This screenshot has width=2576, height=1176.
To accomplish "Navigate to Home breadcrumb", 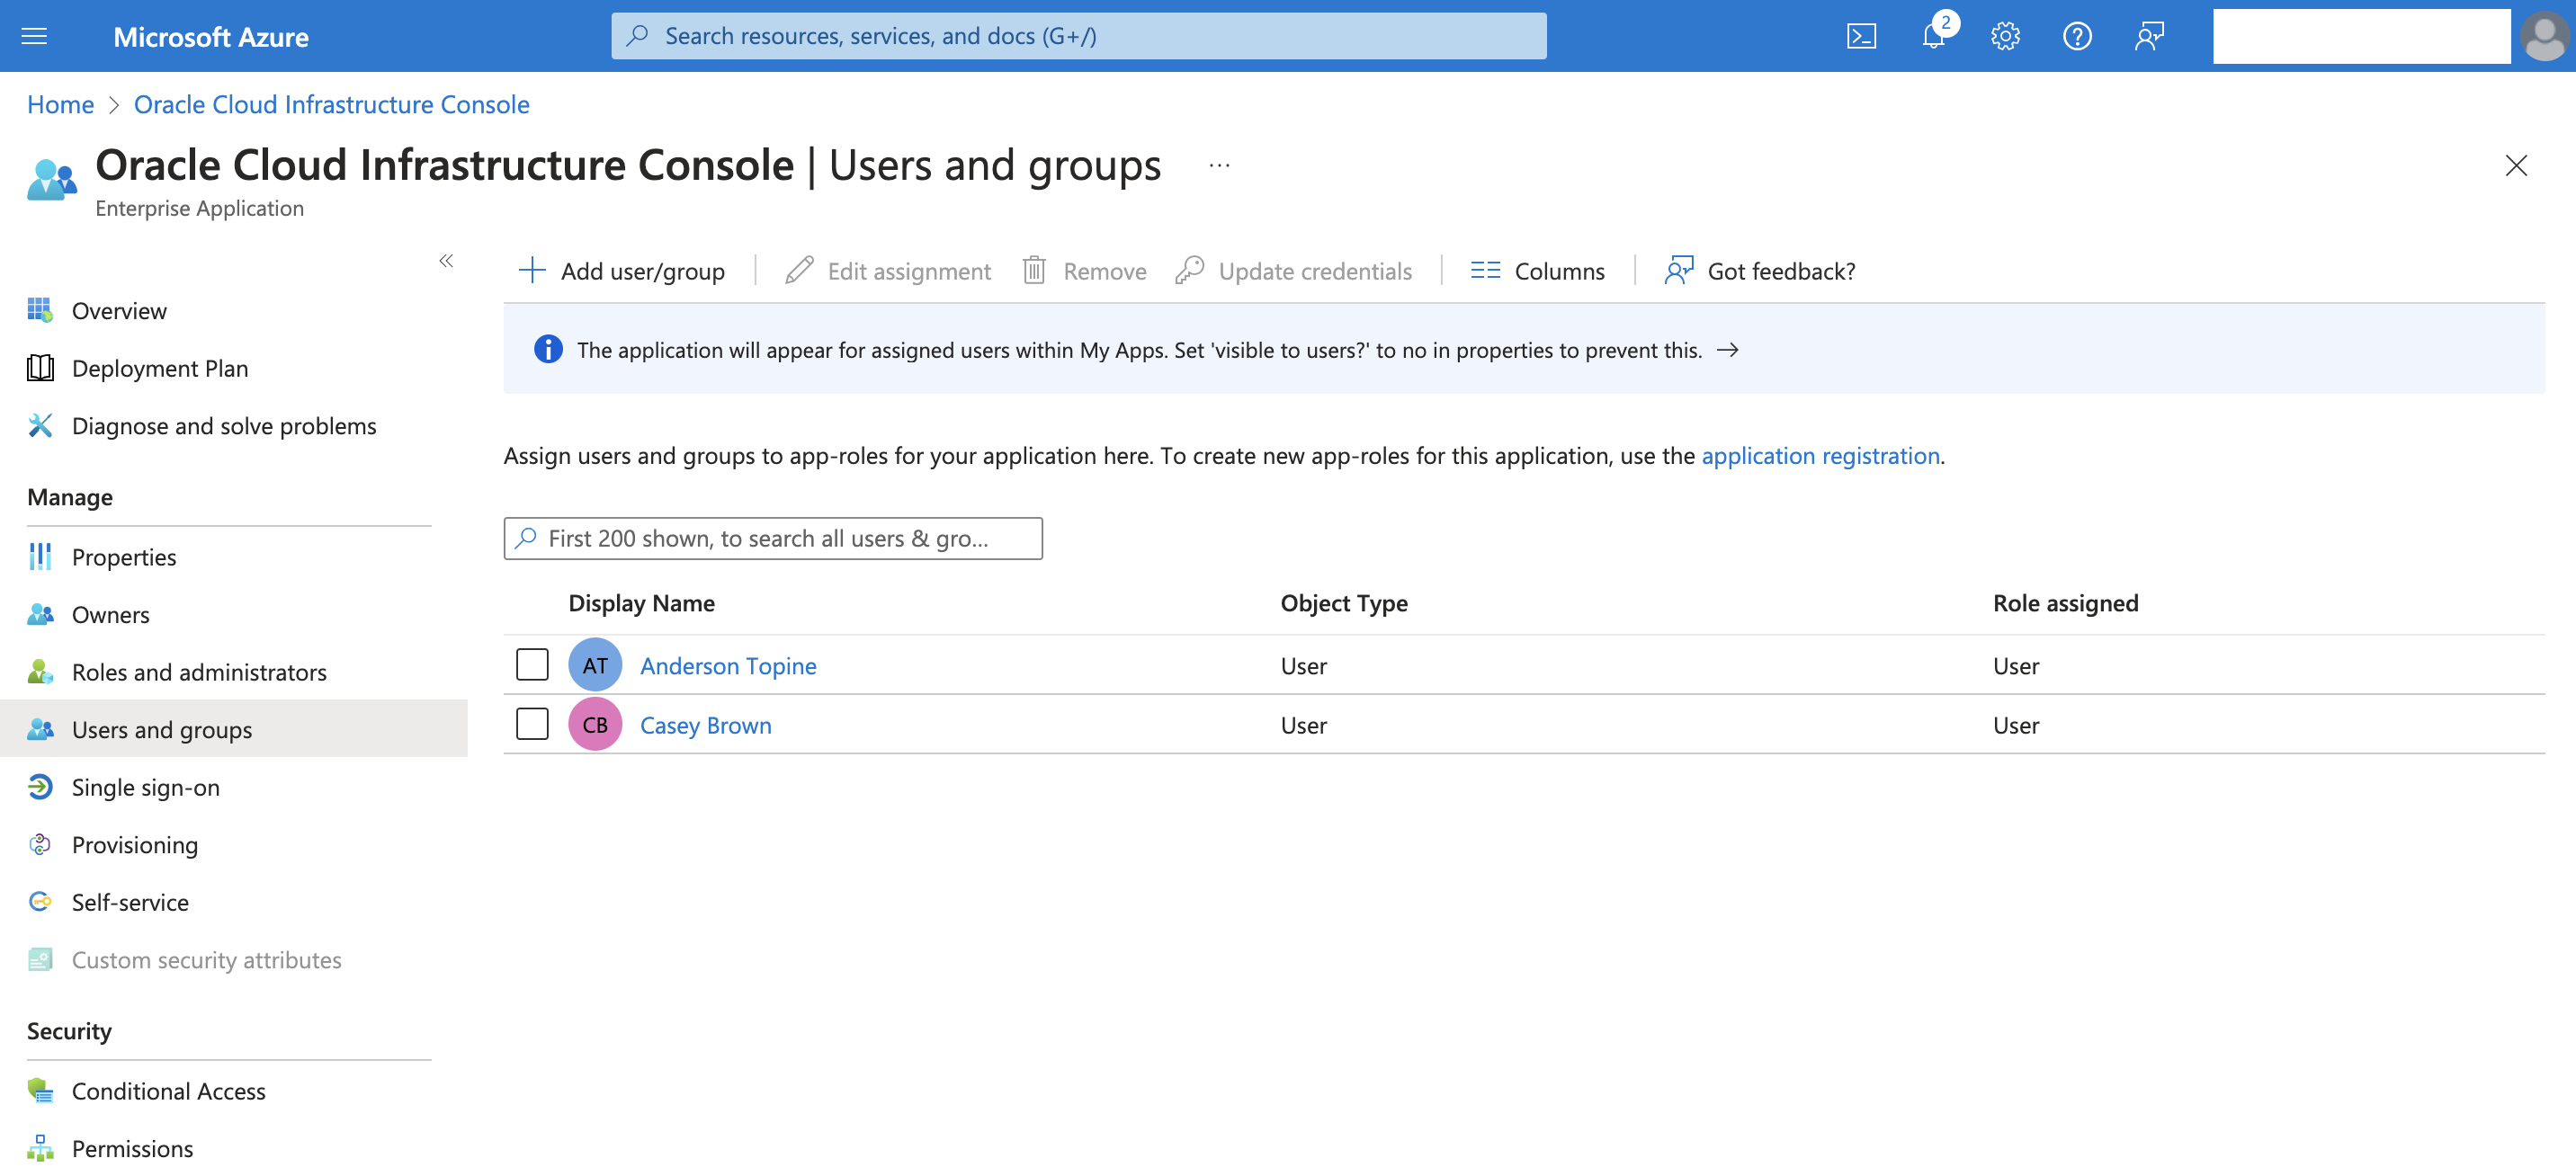I will 60,104.
